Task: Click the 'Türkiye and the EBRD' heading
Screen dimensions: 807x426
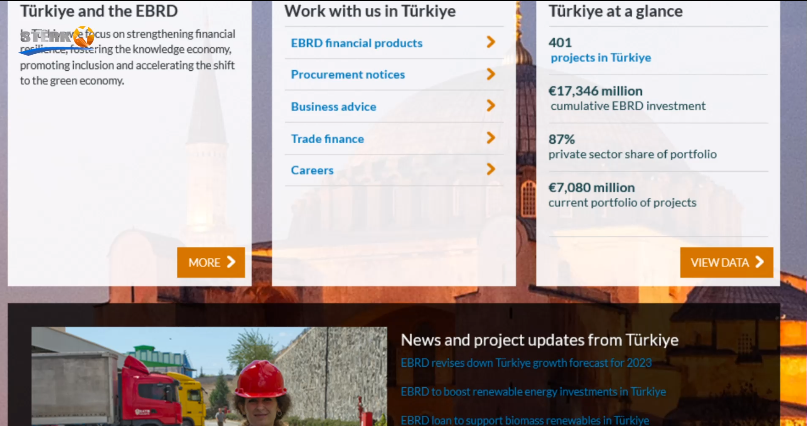Action: (99, 11)
